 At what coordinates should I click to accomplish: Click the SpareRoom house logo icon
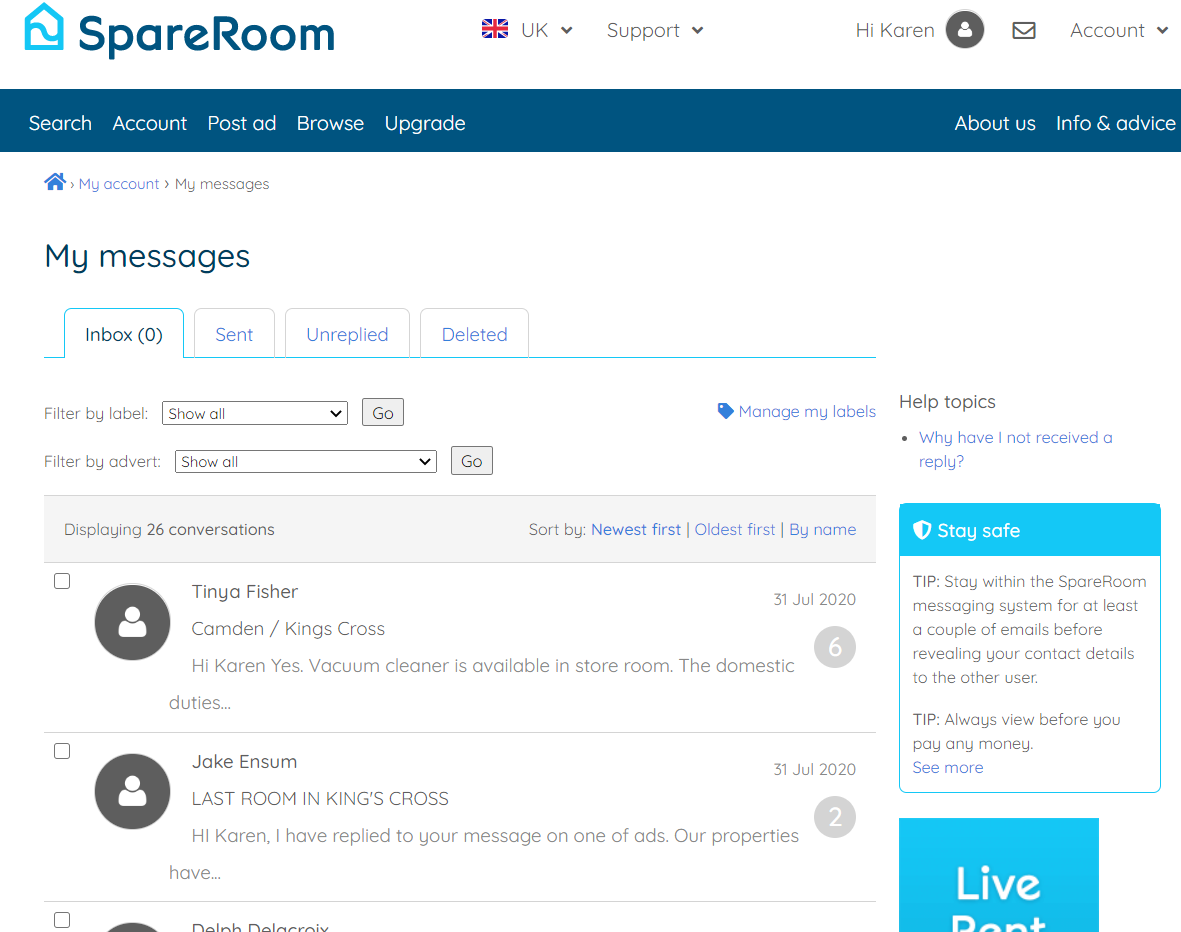click(44, 27)
